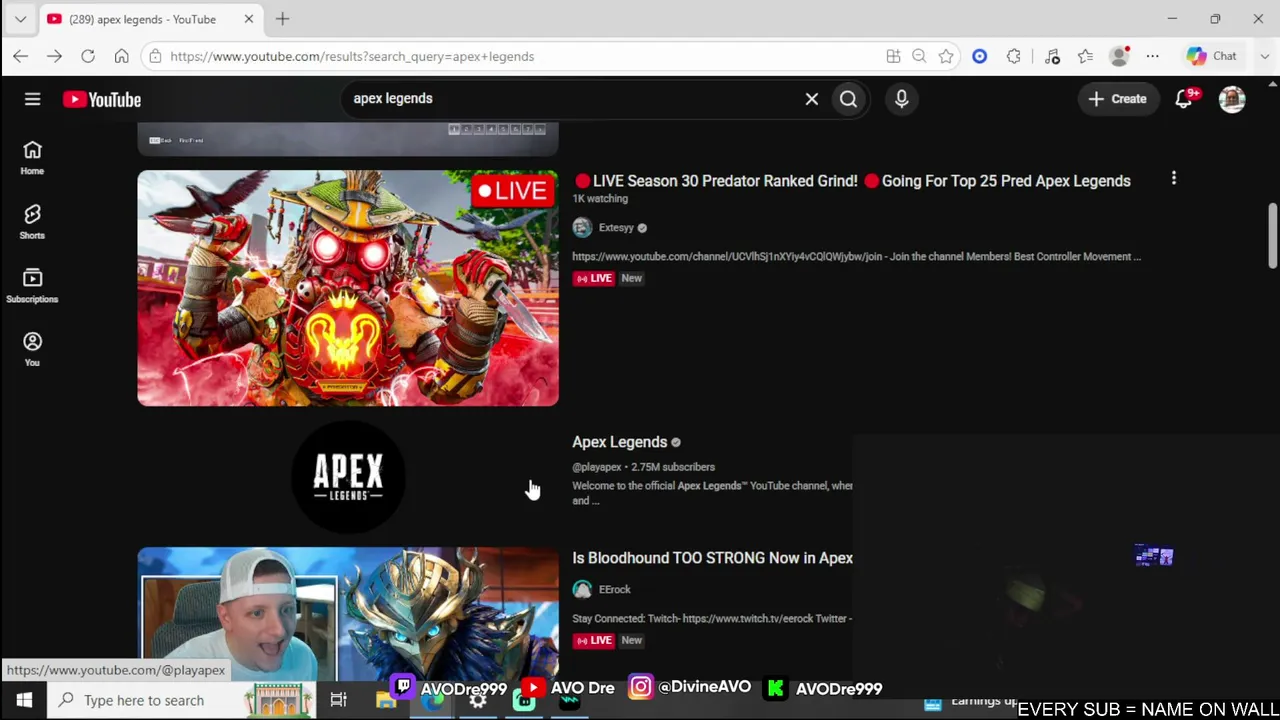Open the browser favorites list icon
The width and height of the screenshot is (1280, 720).
1085,57
